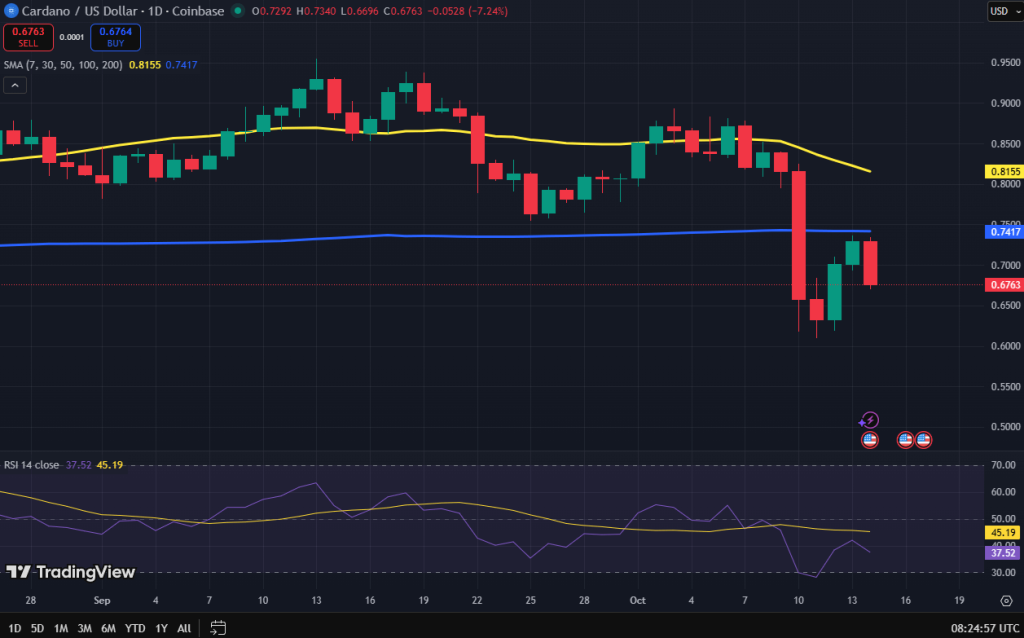Click the TradingView logo
The height and width of the screenshot is (638, 1024).
coord(70,572)
